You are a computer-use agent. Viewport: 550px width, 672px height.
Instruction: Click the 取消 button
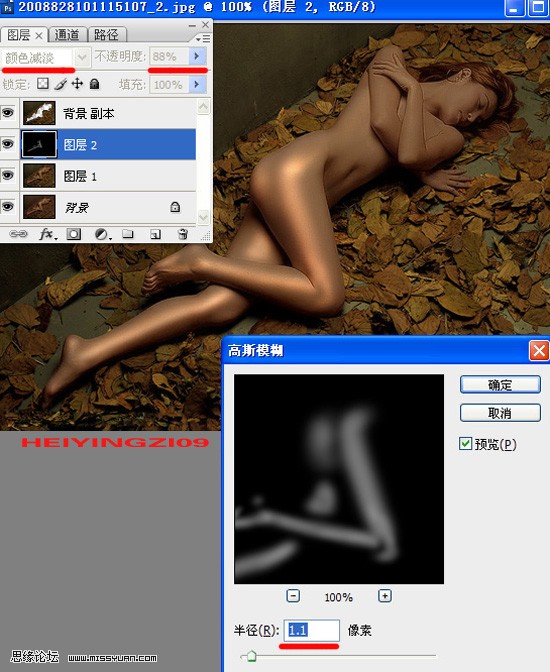pyautogui.click(x=500, y=413)
